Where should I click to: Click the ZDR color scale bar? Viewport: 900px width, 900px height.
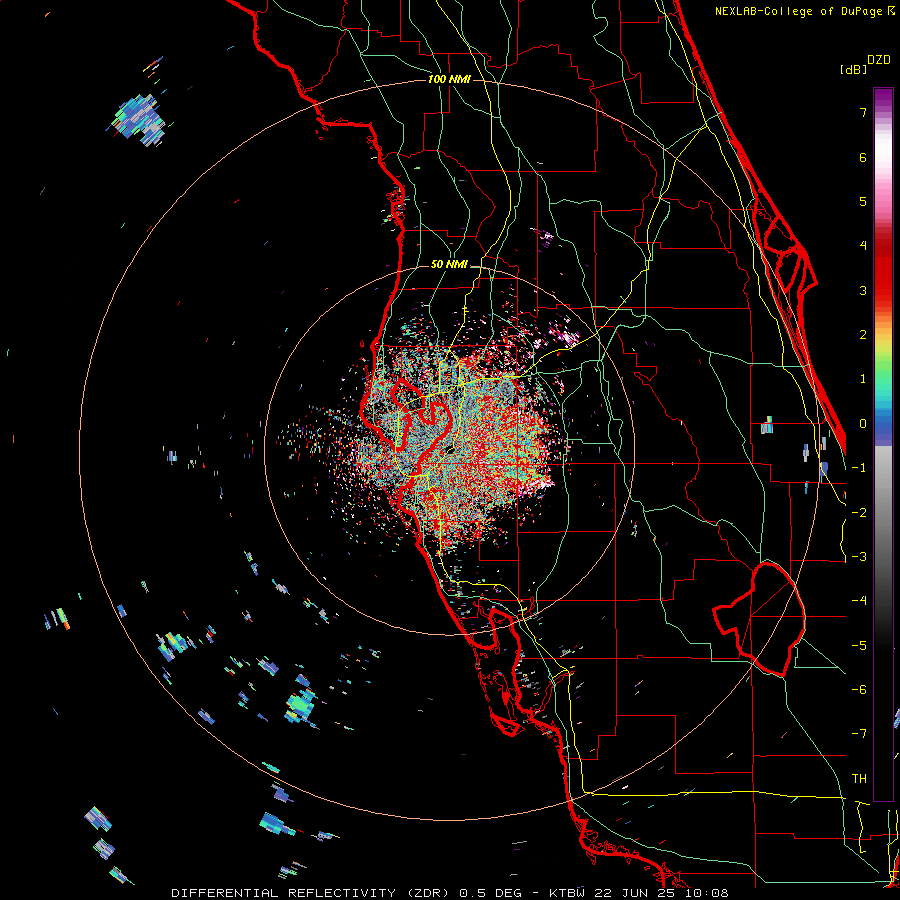click(883, 444)
